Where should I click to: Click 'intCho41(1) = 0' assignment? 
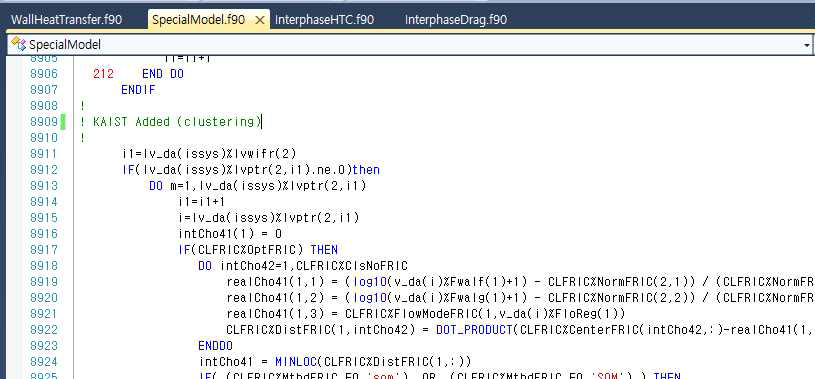230,233
